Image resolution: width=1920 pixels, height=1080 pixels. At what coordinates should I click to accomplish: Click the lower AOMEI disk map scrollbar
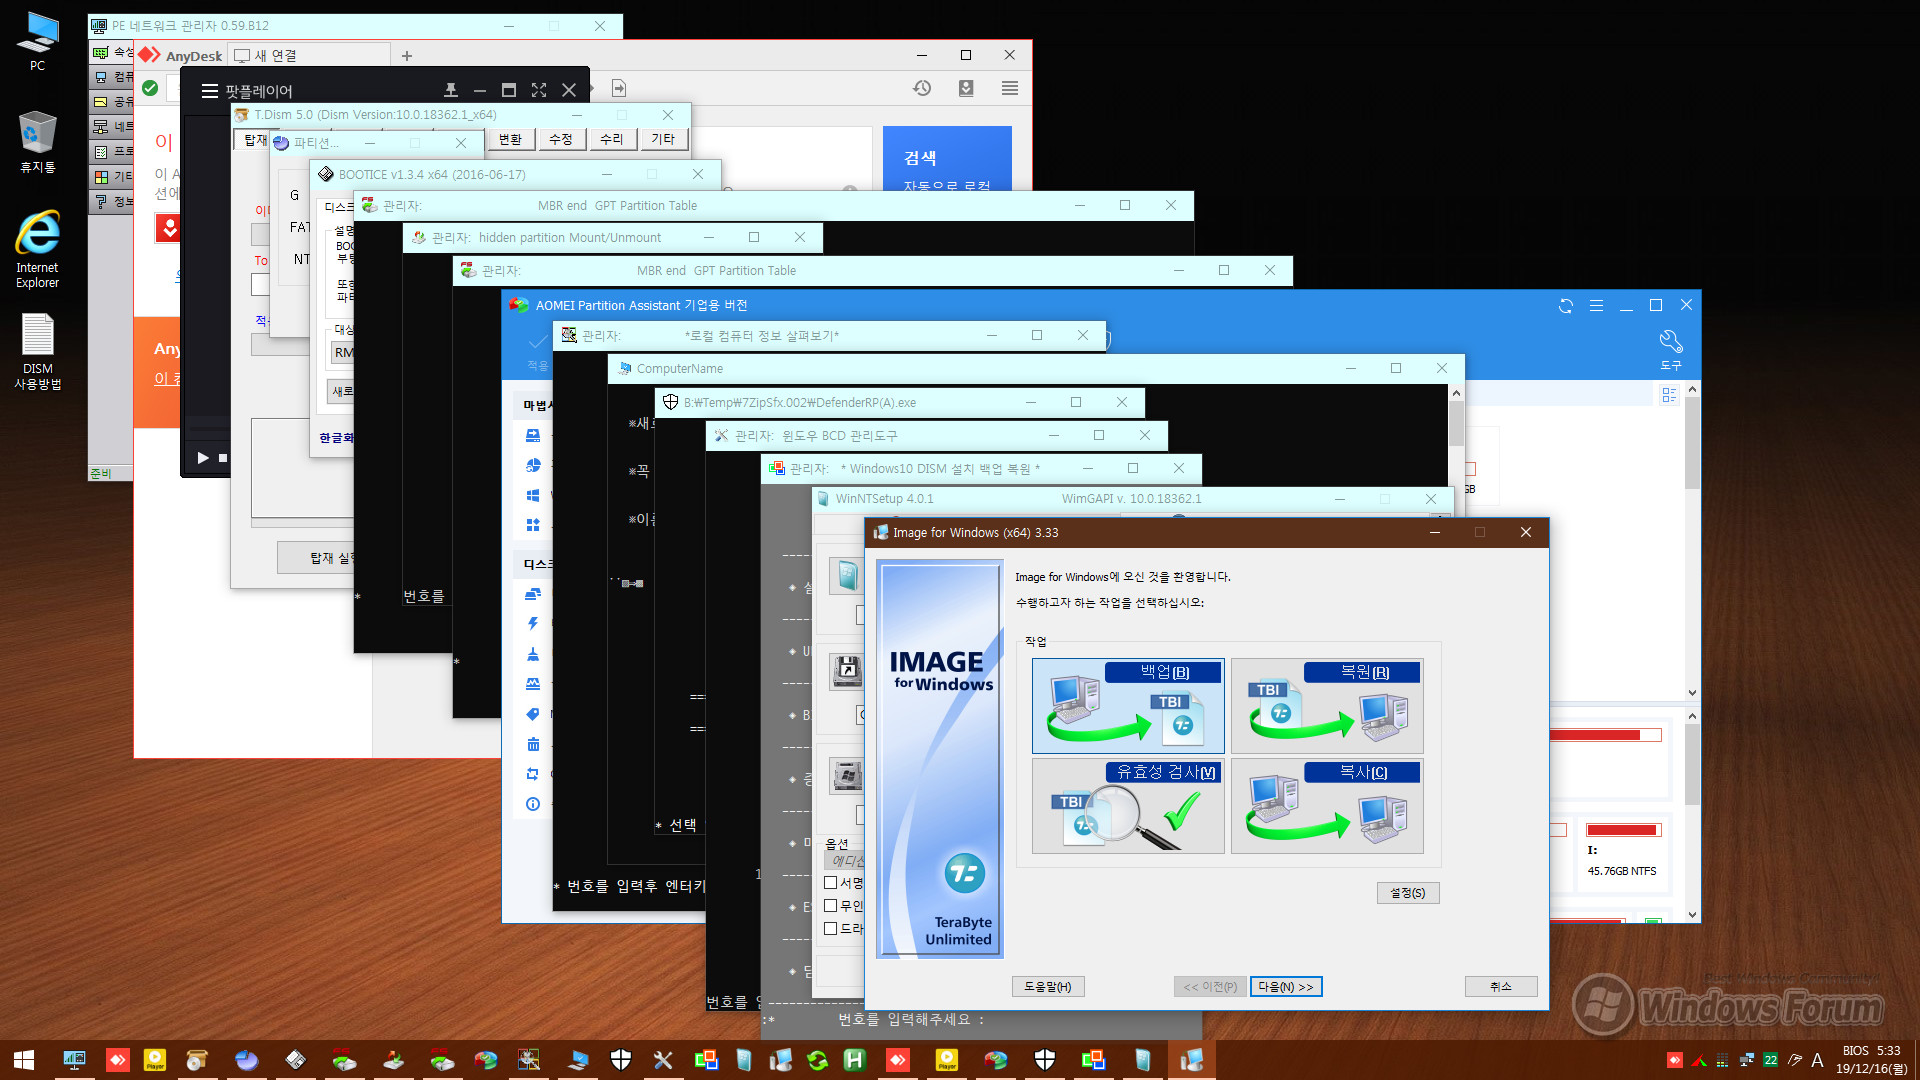pos(1692,815)
